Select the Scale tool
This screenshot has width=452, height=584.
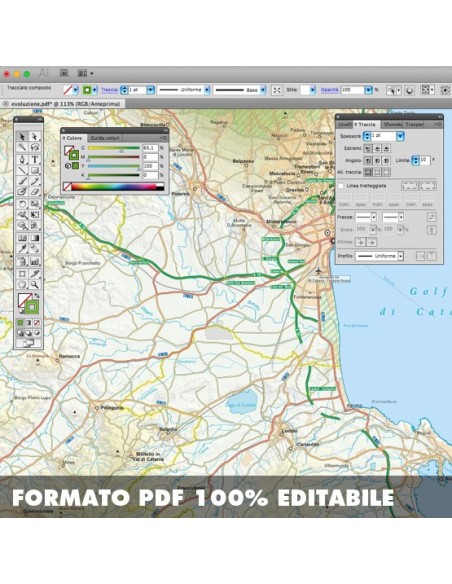34,204
